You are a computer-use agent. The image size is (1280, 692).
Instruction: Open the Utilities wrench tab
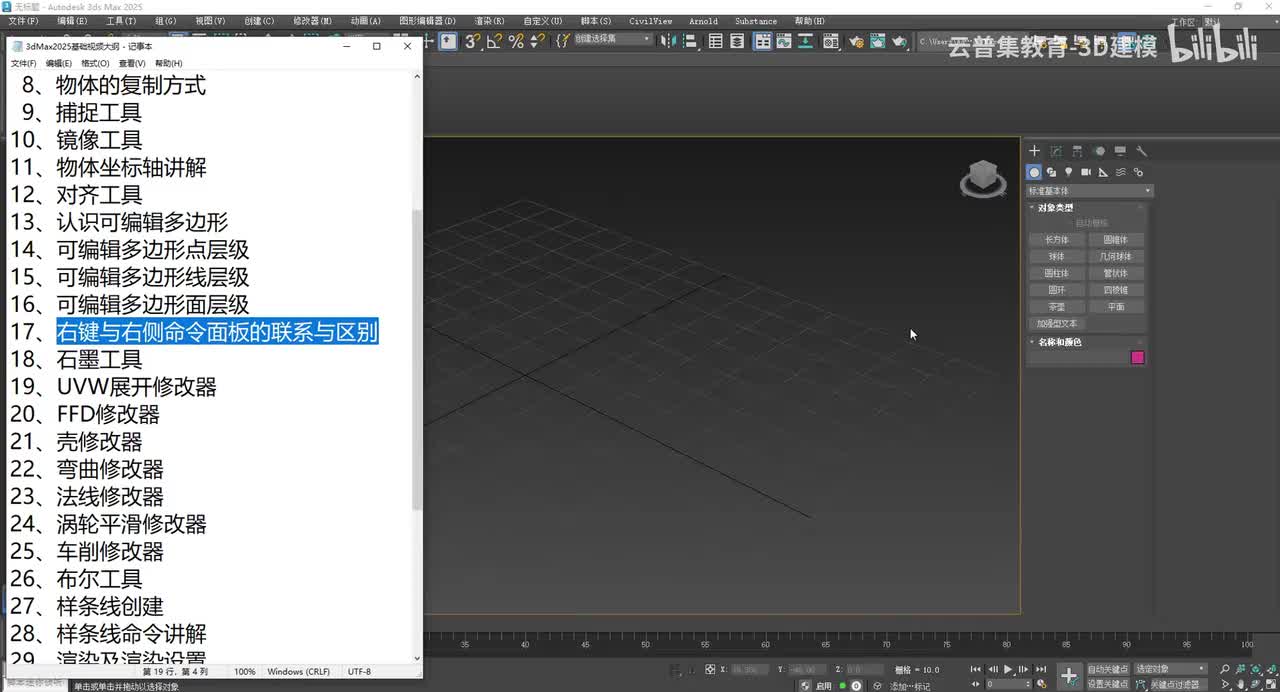(1141, 151)
